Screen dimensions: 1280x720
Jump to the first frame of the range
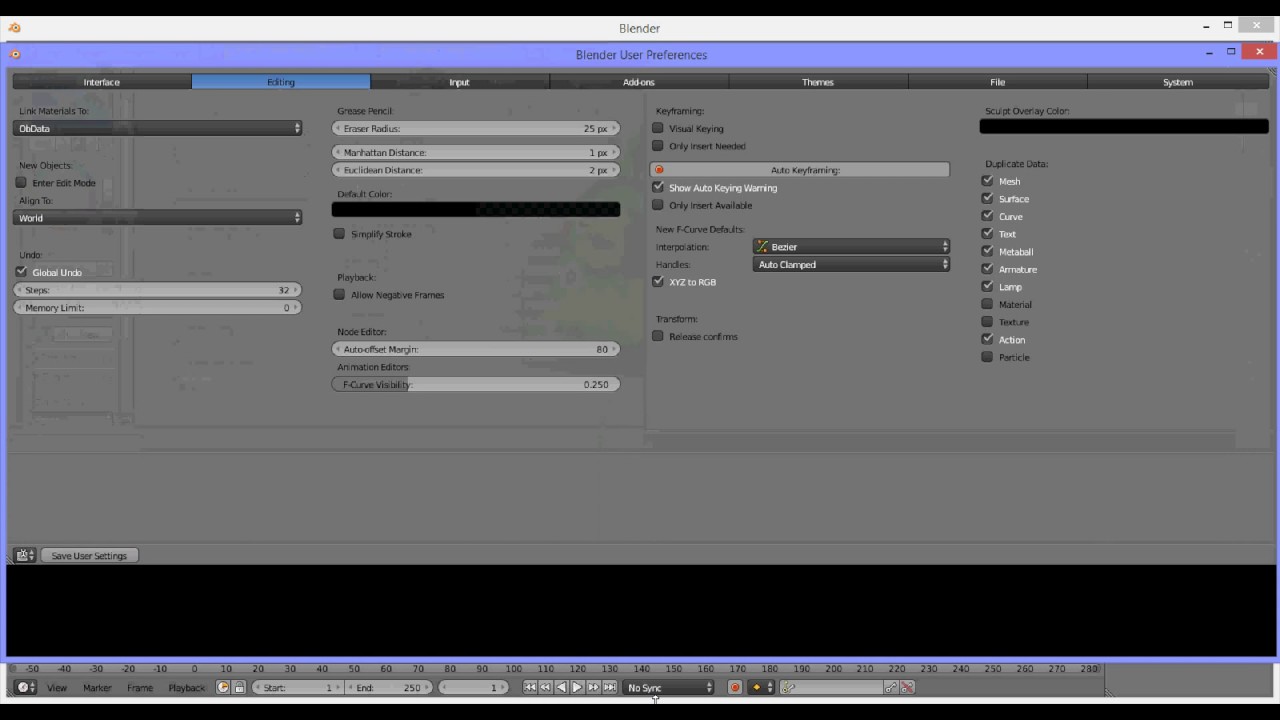pyautogui.click(x=530, y=688)
